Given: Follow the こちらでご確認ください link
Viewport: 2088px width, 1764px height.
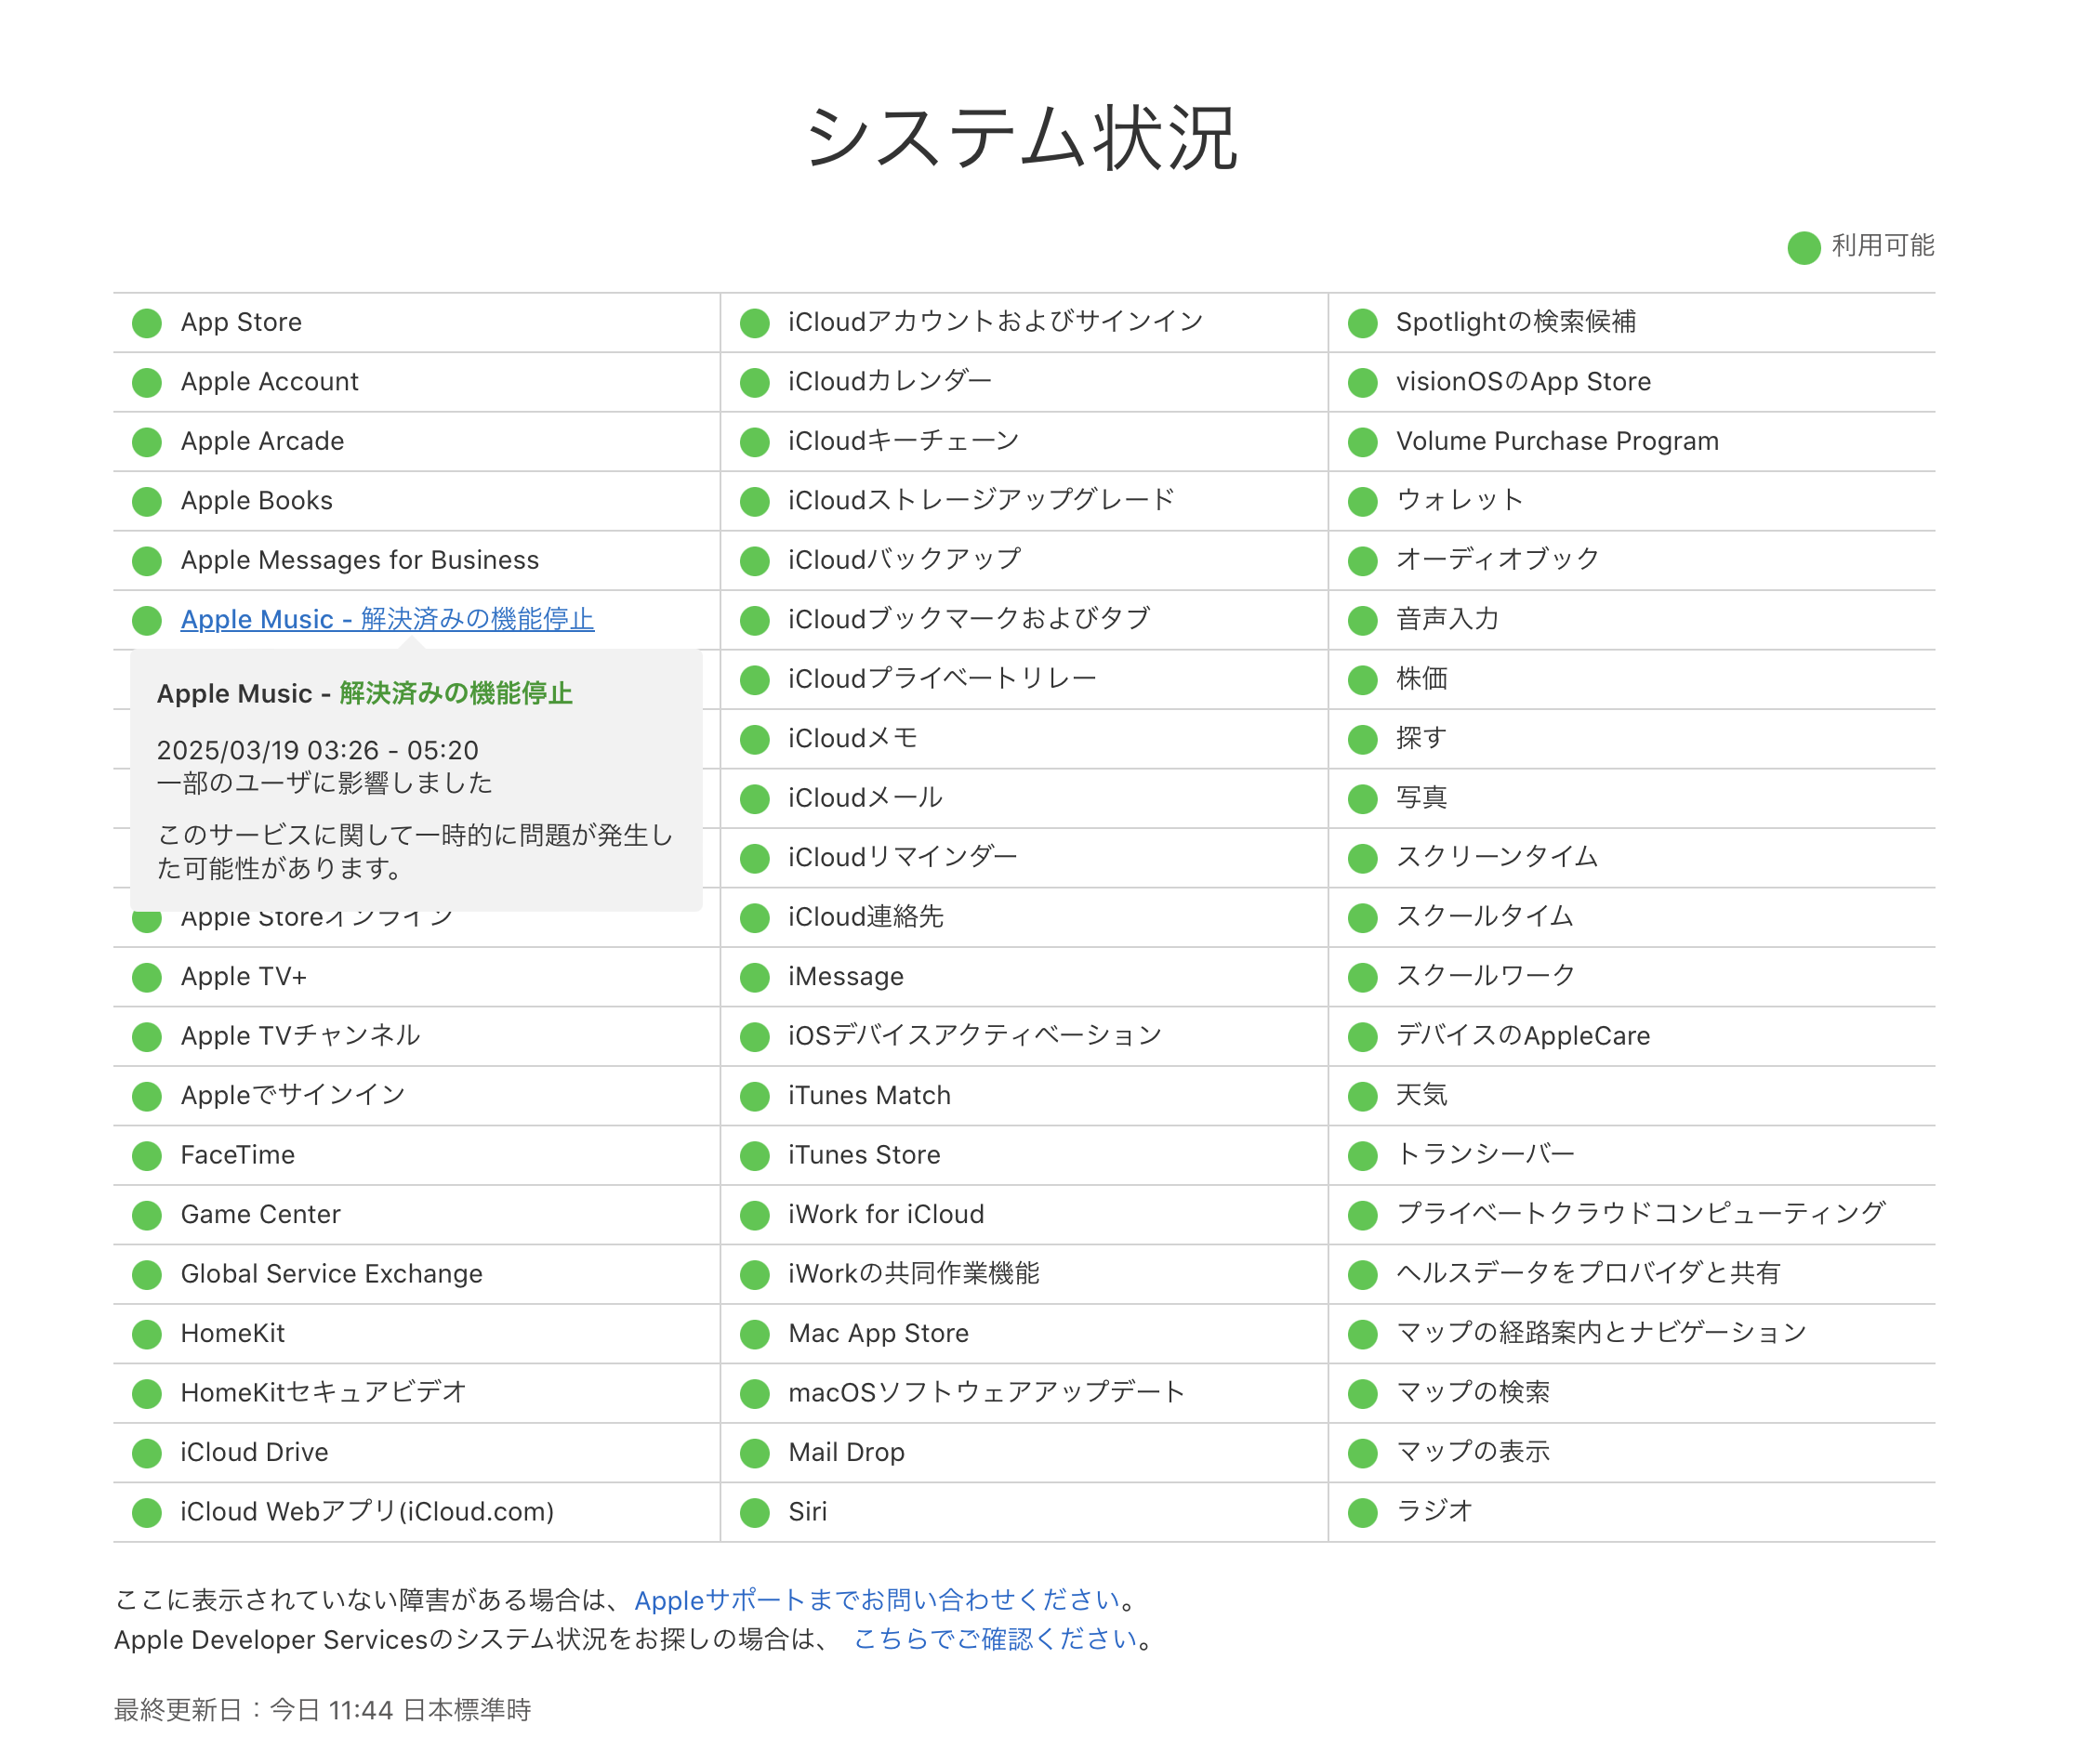Looking at the screenshot, I should tap(995, 1639).
